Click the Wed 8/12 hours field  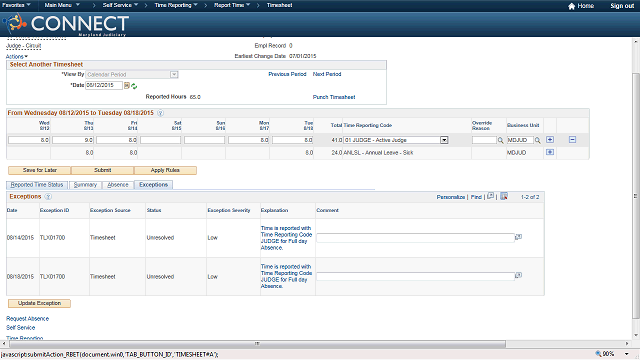[x=29, y=140]
